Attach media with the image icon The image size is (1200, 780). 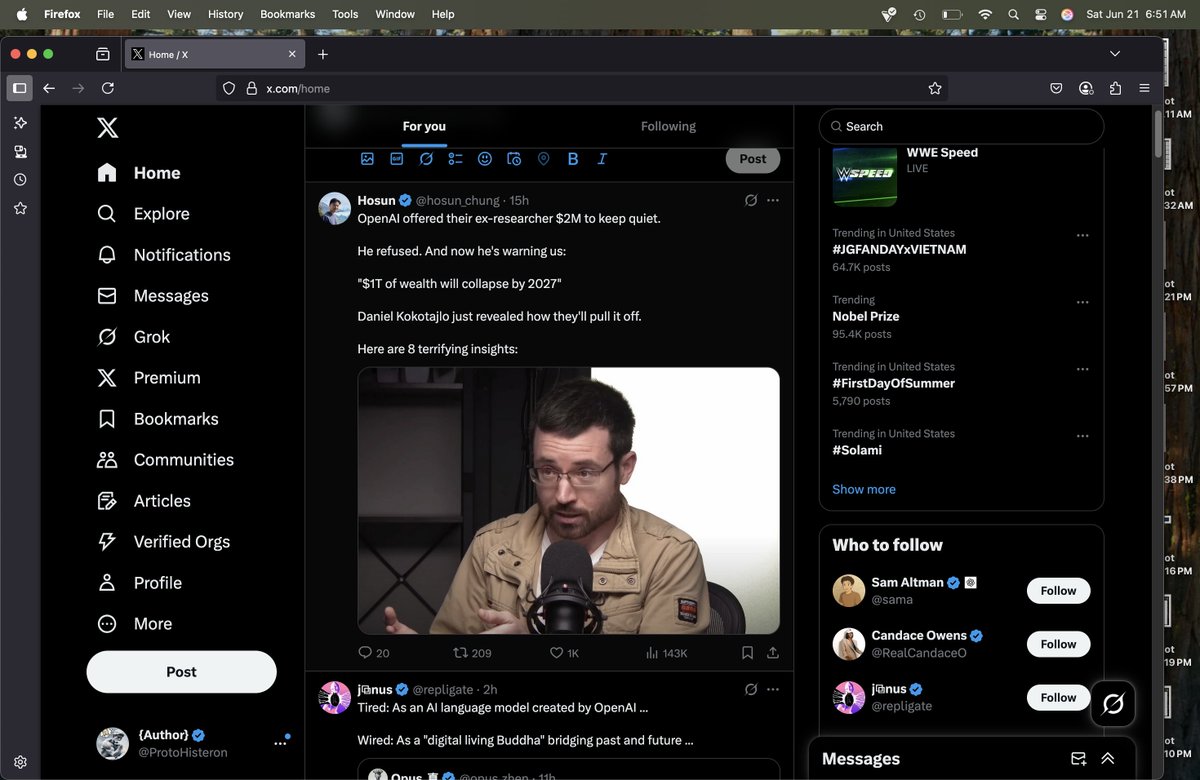367,159
